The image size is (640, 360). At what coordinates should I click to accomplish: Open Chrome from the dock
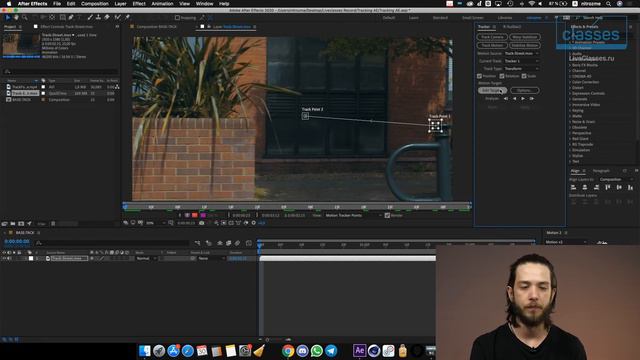point(288,351)
